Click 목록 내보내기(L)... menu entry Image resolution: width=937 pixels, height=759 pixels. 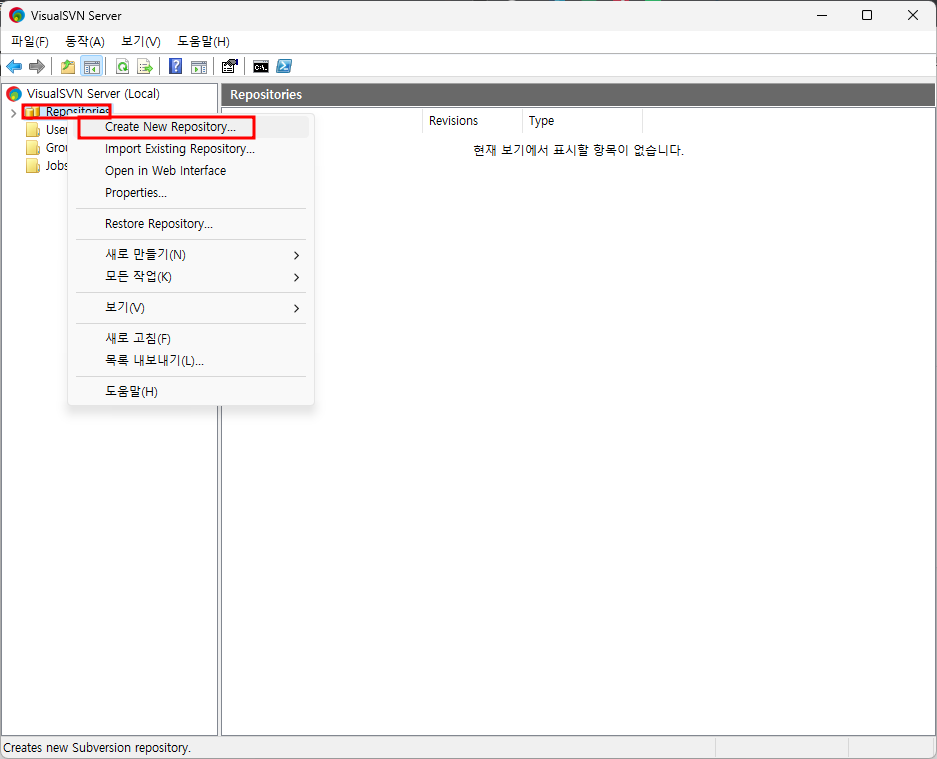point(191,361)
